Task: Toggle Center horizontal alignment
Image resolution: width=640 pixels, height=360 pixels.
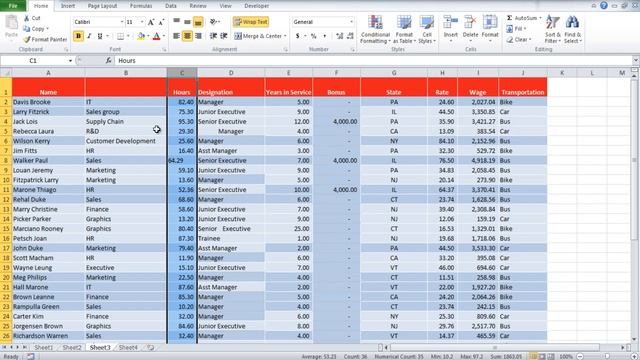Action: click(187, 36)
